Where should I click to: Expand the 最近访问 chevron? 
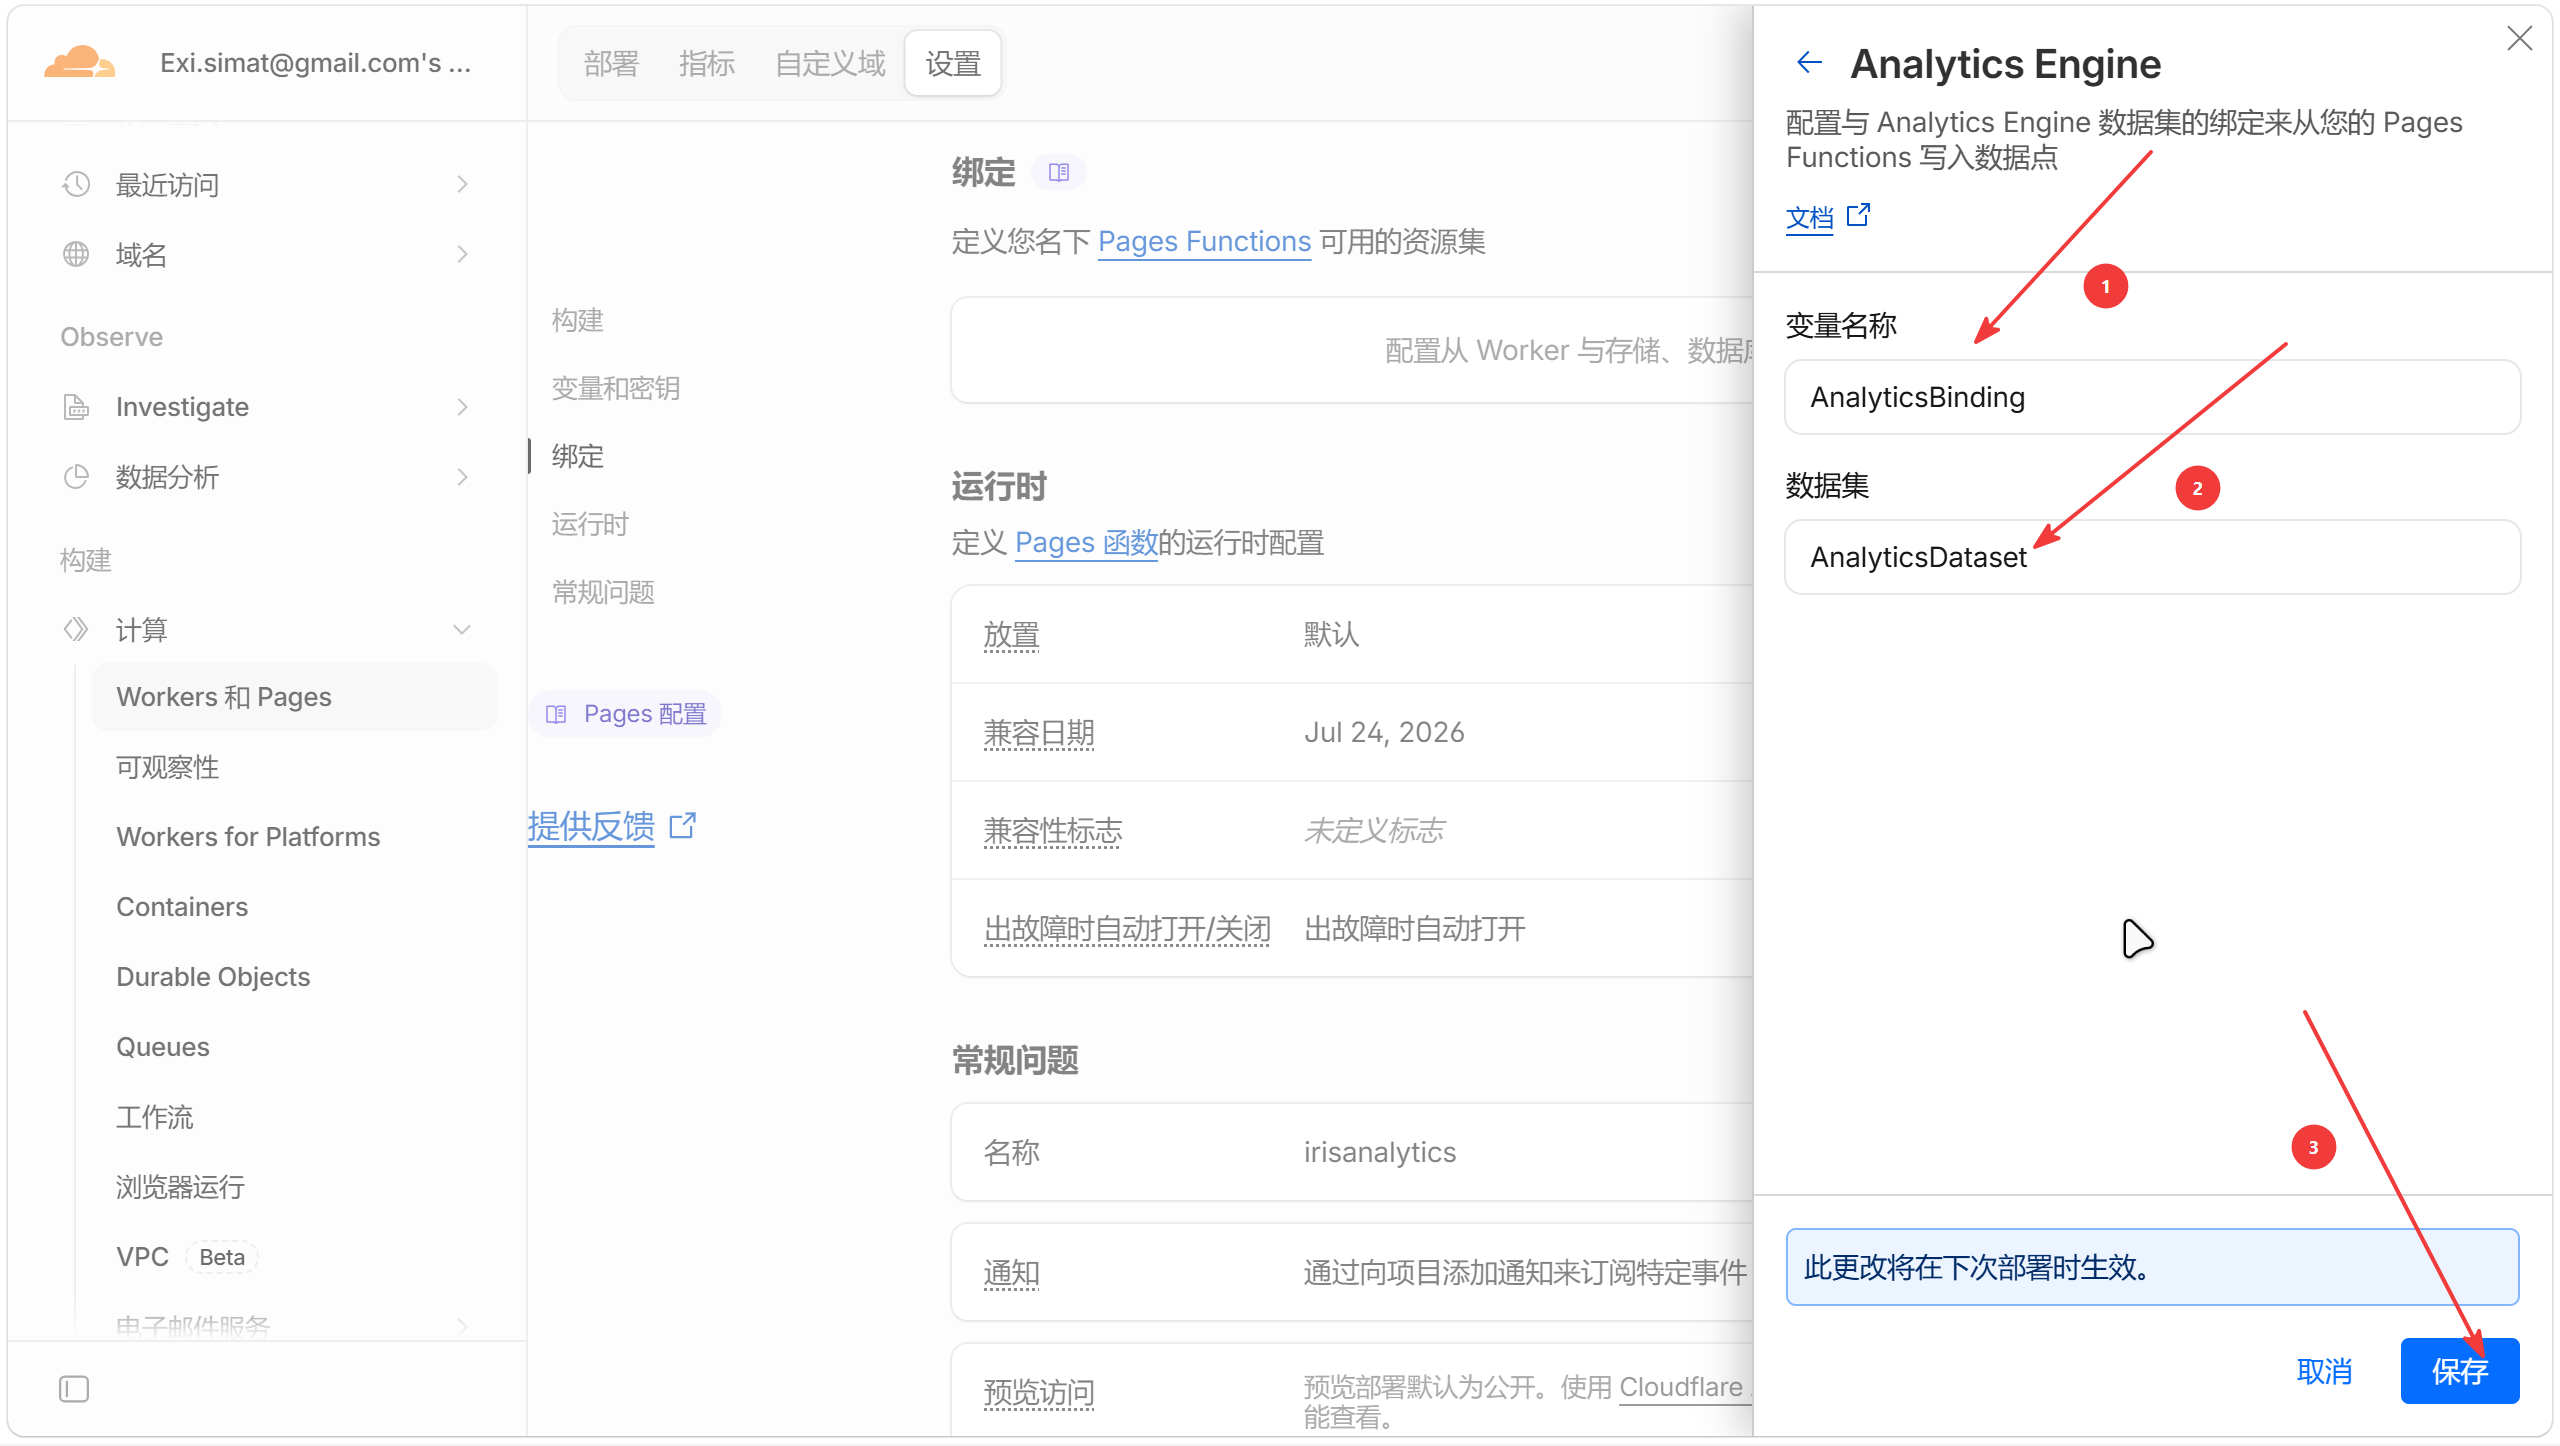point(462,184)
